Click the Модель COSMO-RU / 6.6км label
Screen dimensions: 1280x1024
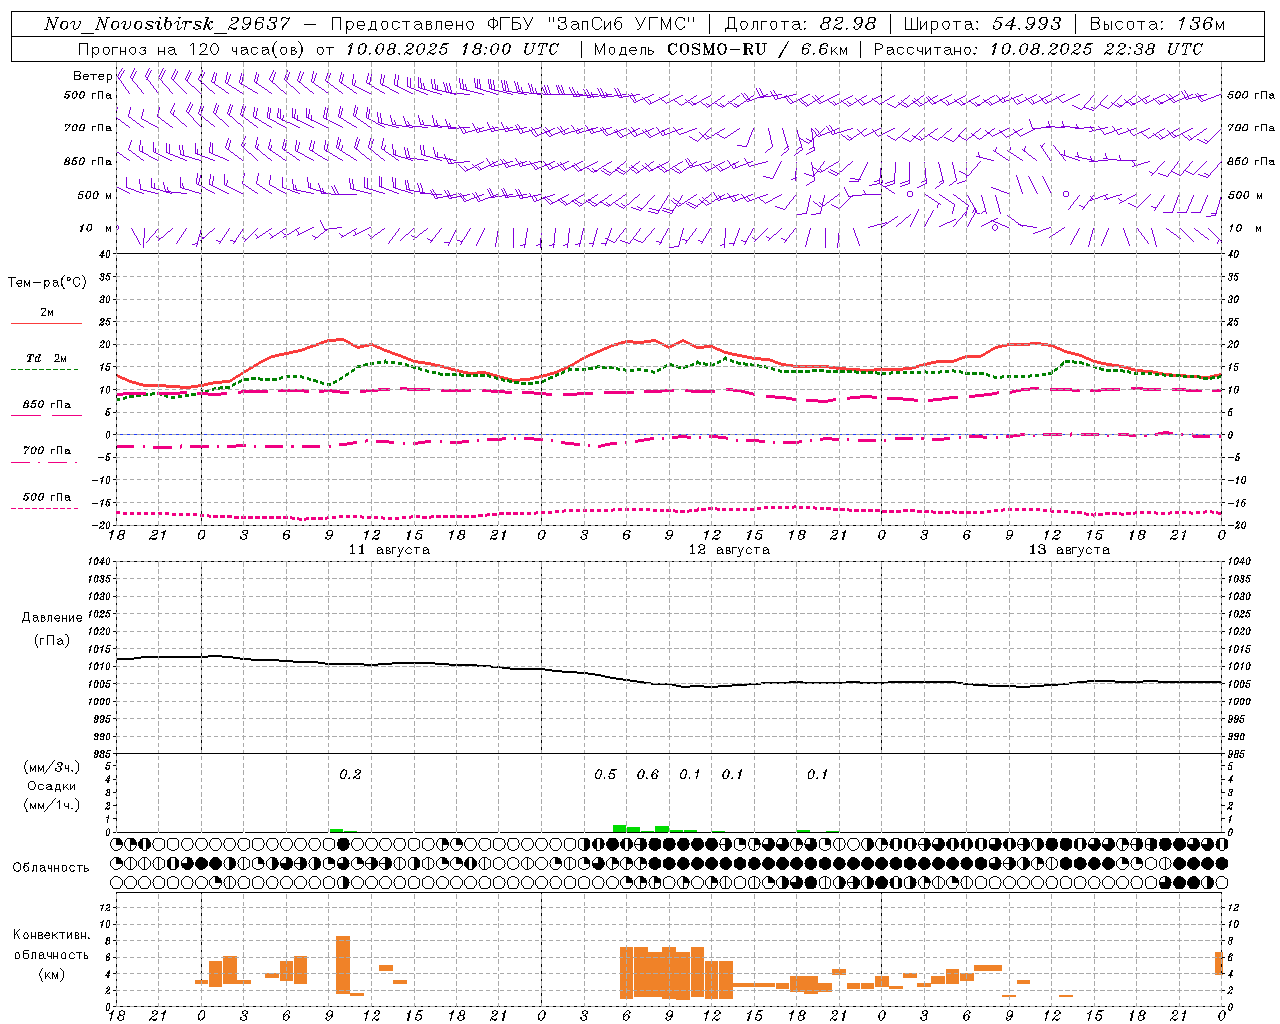722,49
